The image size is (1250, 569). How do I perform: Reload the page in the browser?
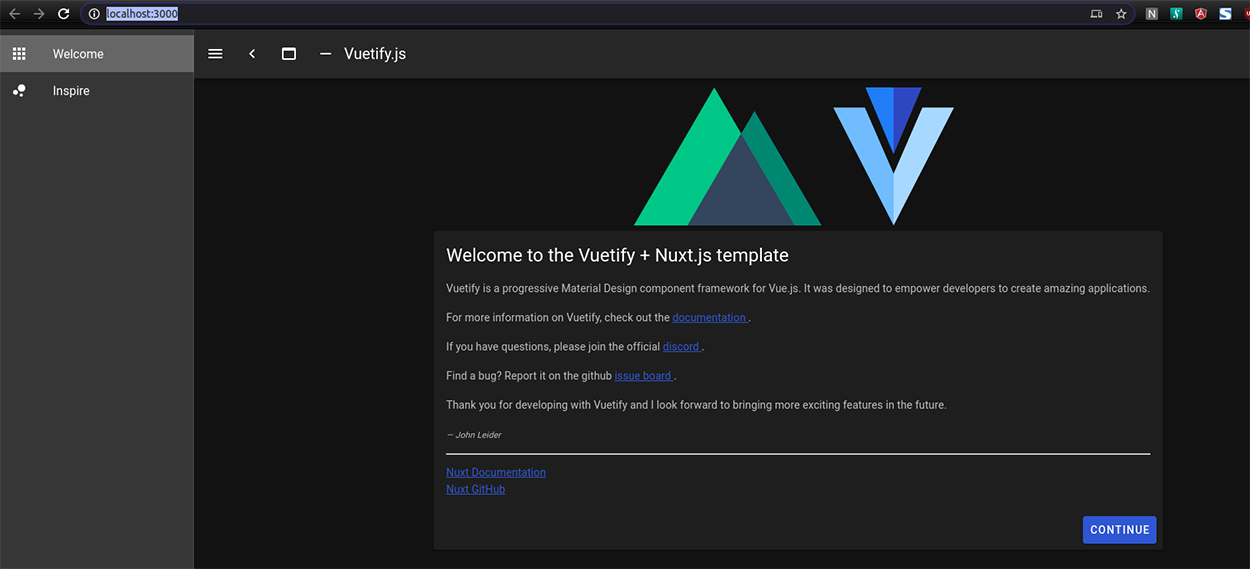[x=64, y=14]
